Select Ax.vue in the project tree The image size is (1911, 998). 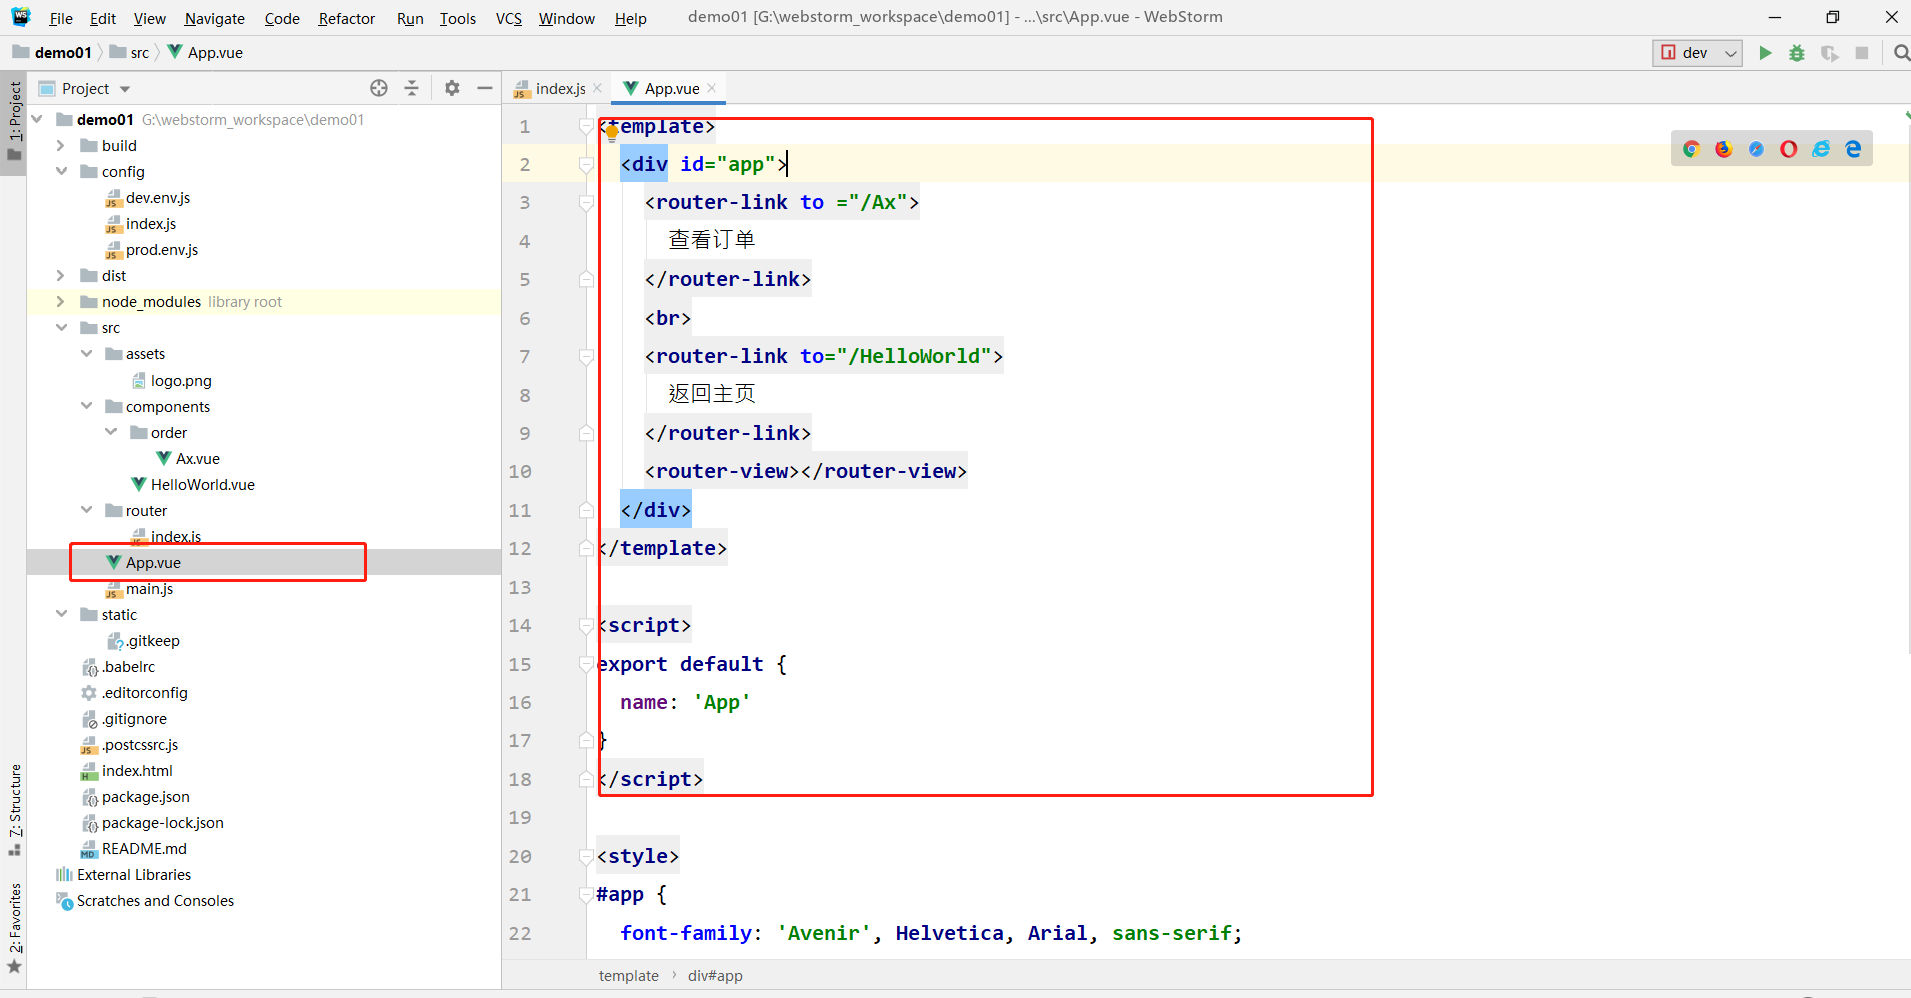(x=198, y=458)
